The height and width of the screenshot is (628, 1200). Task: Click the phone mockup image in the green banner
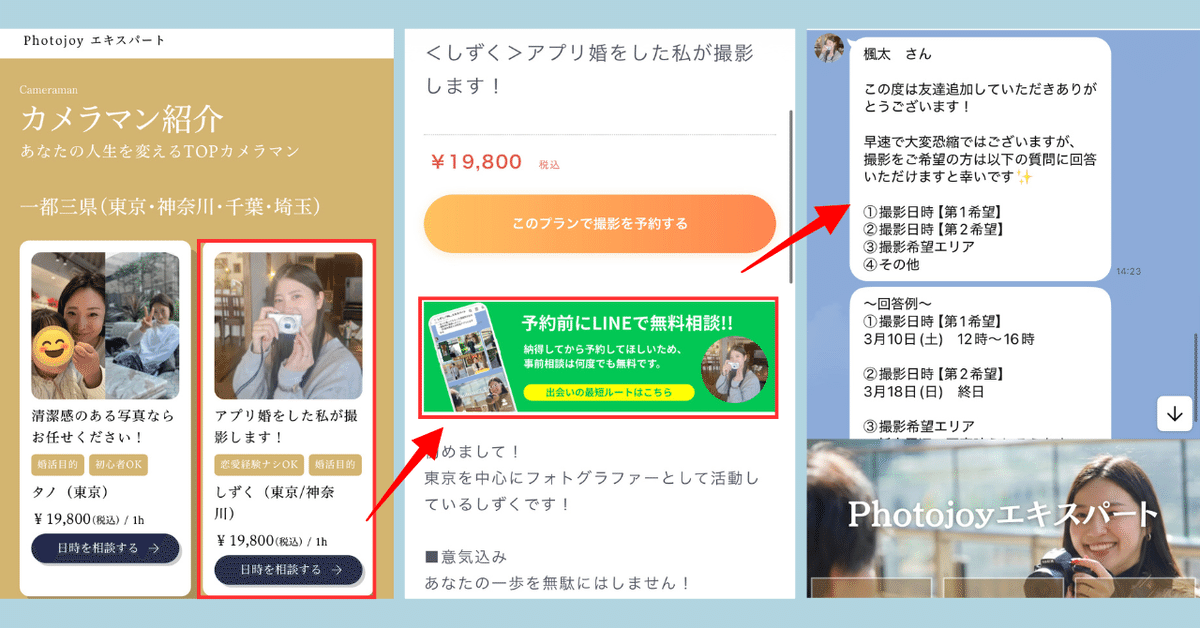466,357
